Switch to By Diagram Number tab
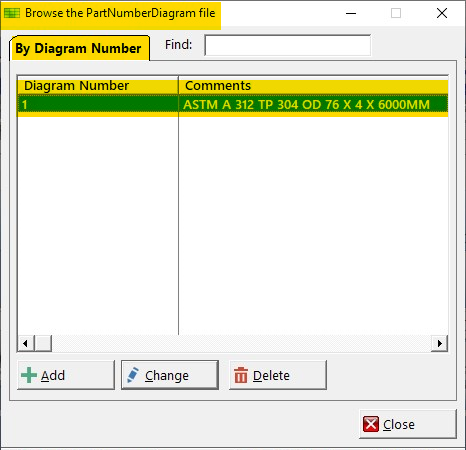The height and width of the screenshot is (450, 466). 79,48
